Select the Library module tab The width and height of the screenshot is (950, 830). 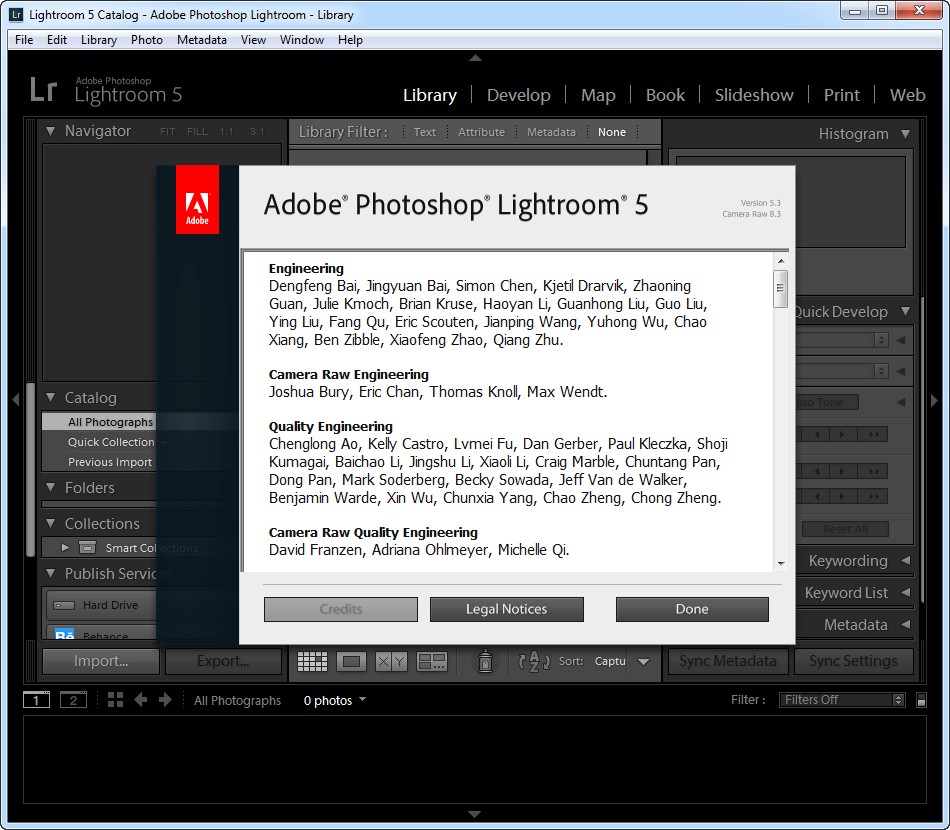click(x=430, y=95)
